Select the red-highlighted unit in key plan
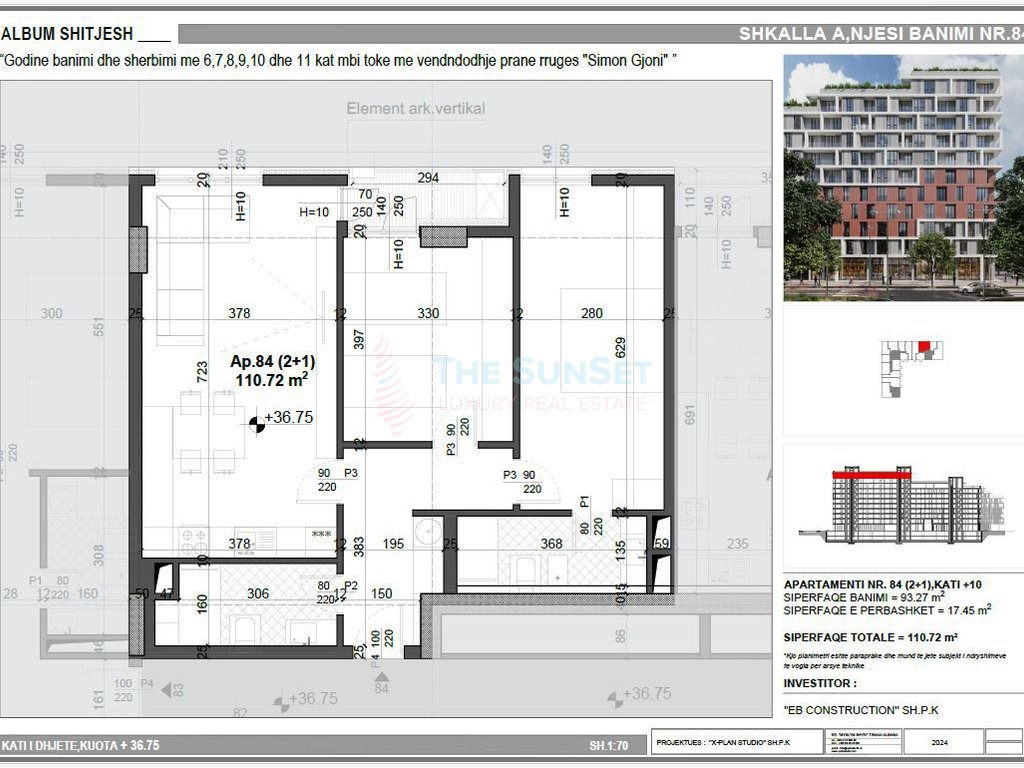The width and height of the screenshot is (1024, 768). click(924, 347)
